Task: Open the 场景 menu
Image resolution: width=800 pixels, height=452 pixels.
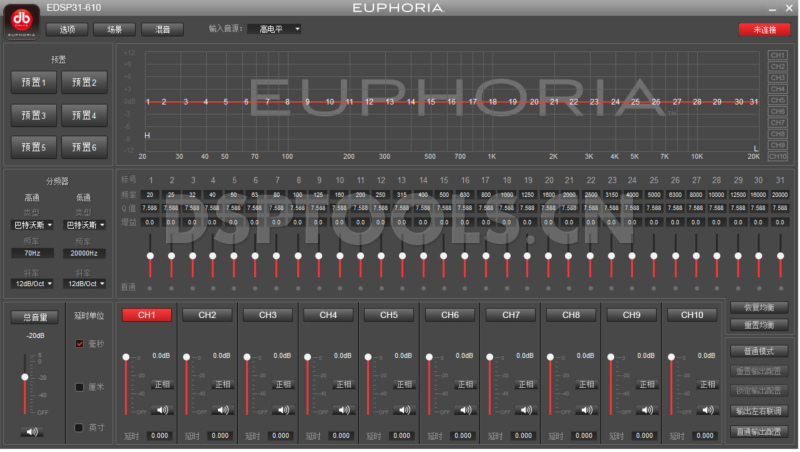Action: coord(114,29)
